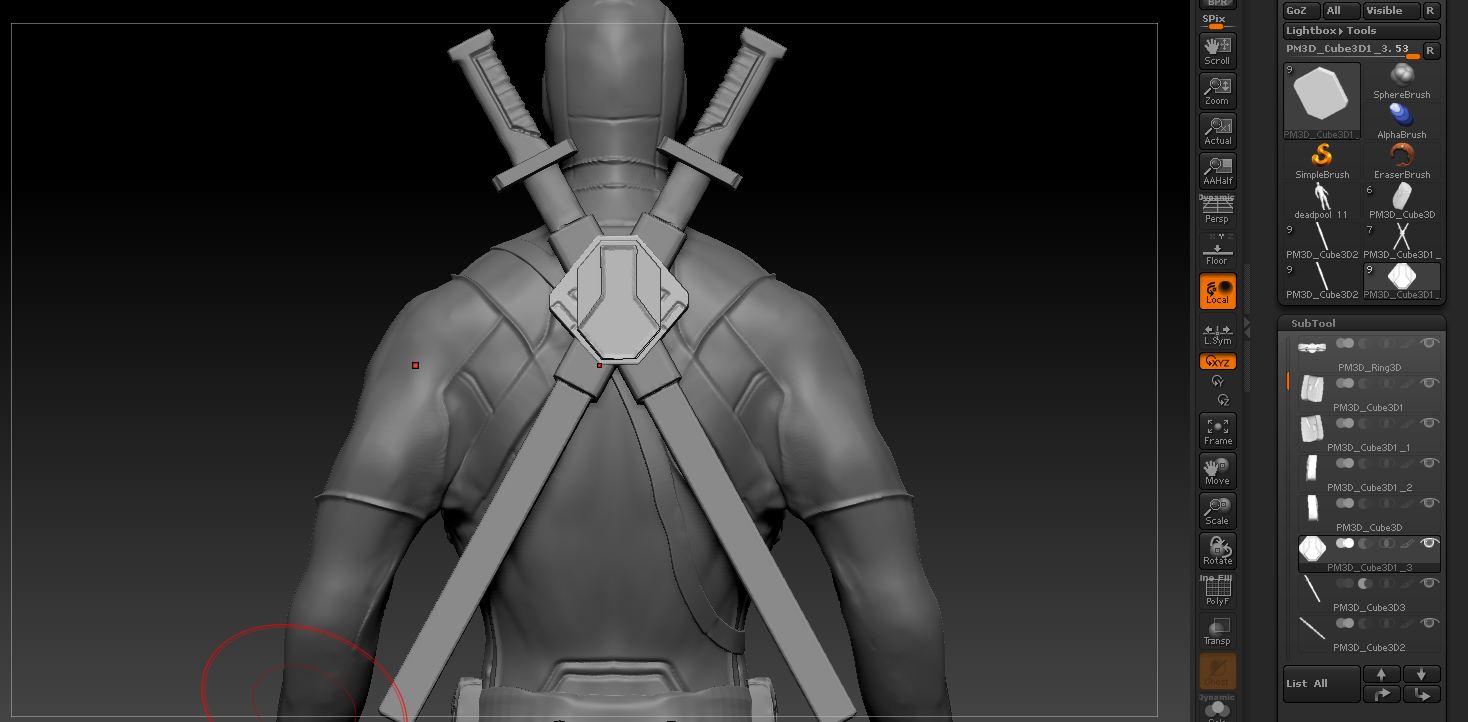1468x722 pixels.
Task: Select the PM3D_Cube3D1 subtool
Action: pyautogui.click(x=1369, y=394)
